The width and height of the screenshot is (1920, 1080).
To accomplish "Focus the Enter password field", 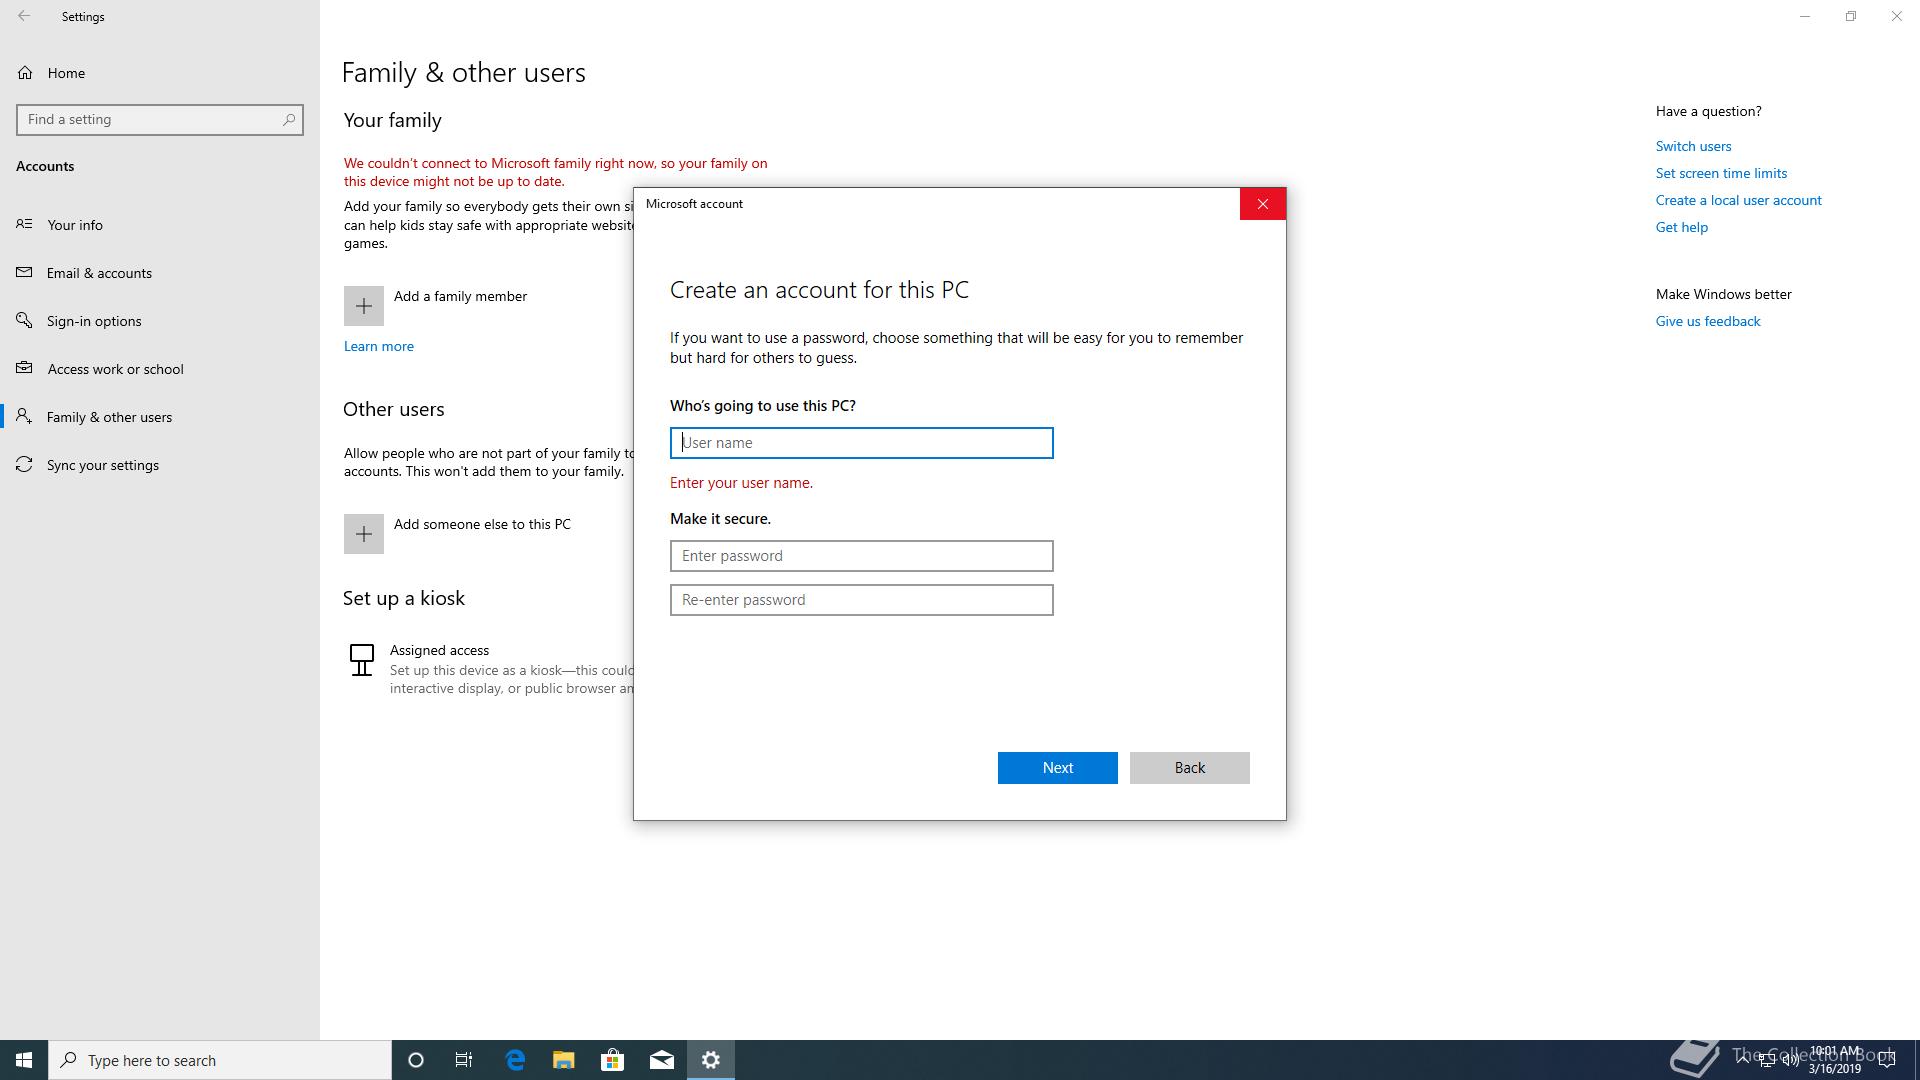I will pos(861,556).
